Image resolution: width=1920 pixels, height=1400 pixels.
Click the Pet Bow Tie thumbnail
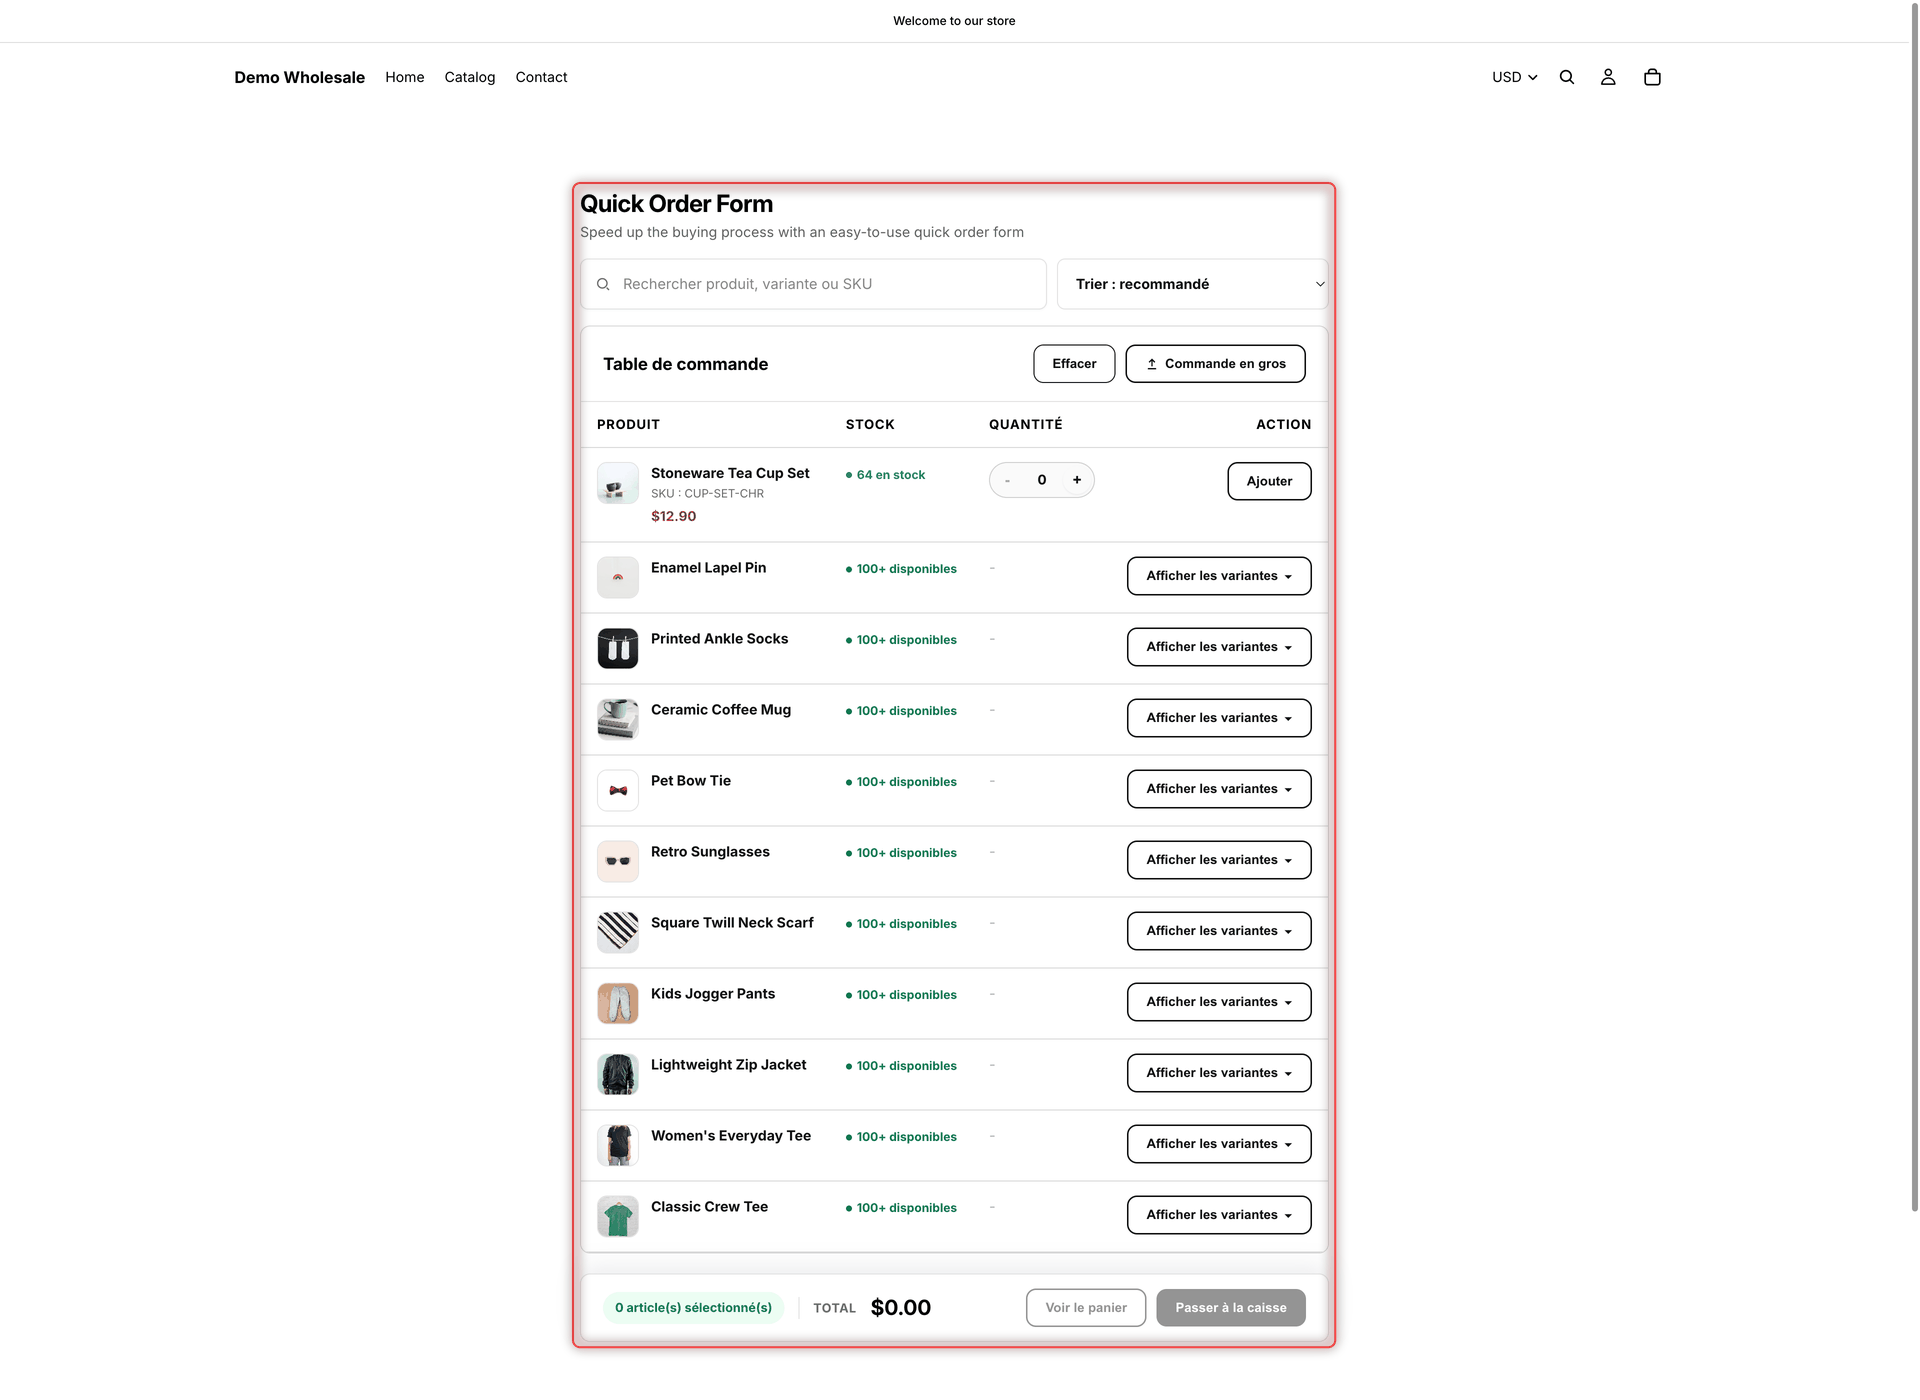[618, 791]
